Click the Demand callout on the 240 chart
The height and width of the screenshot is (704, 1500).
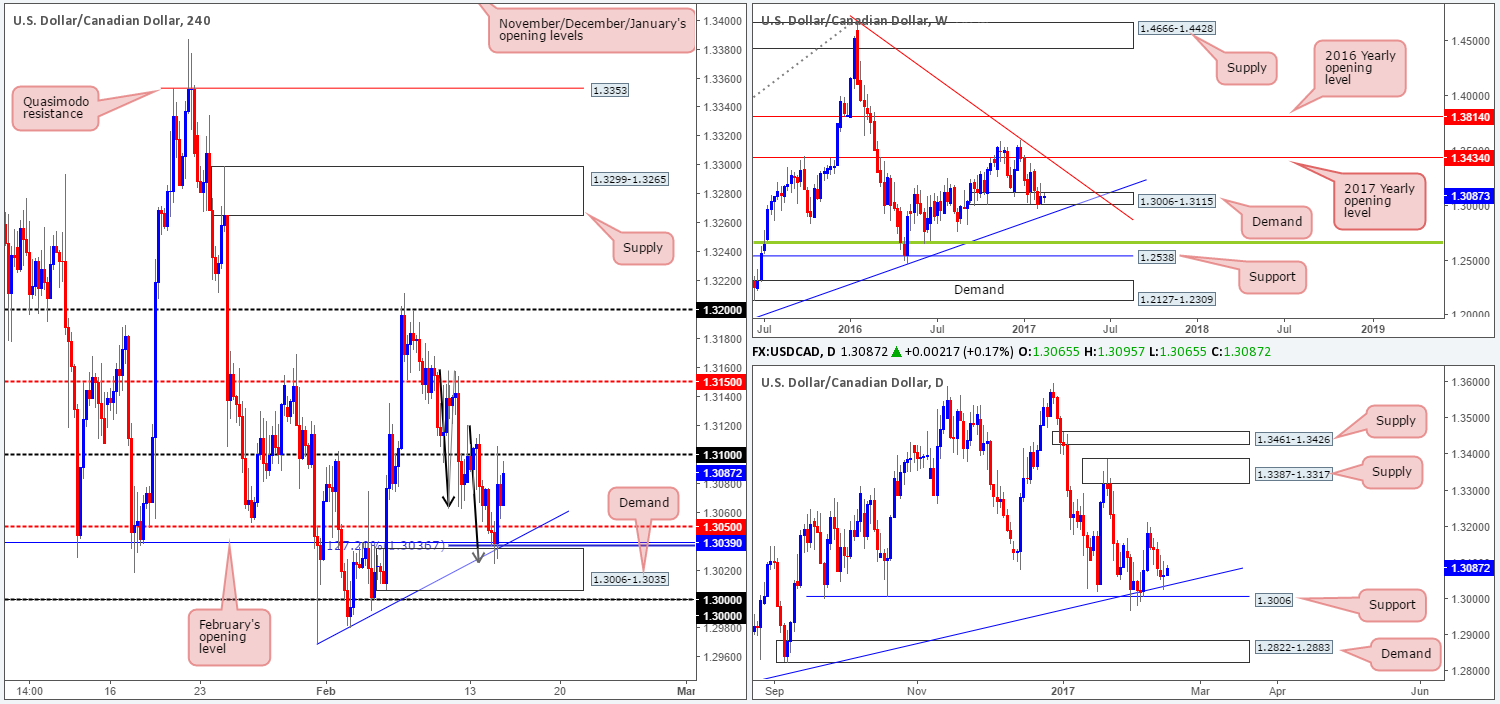click(x=643, y=502)
